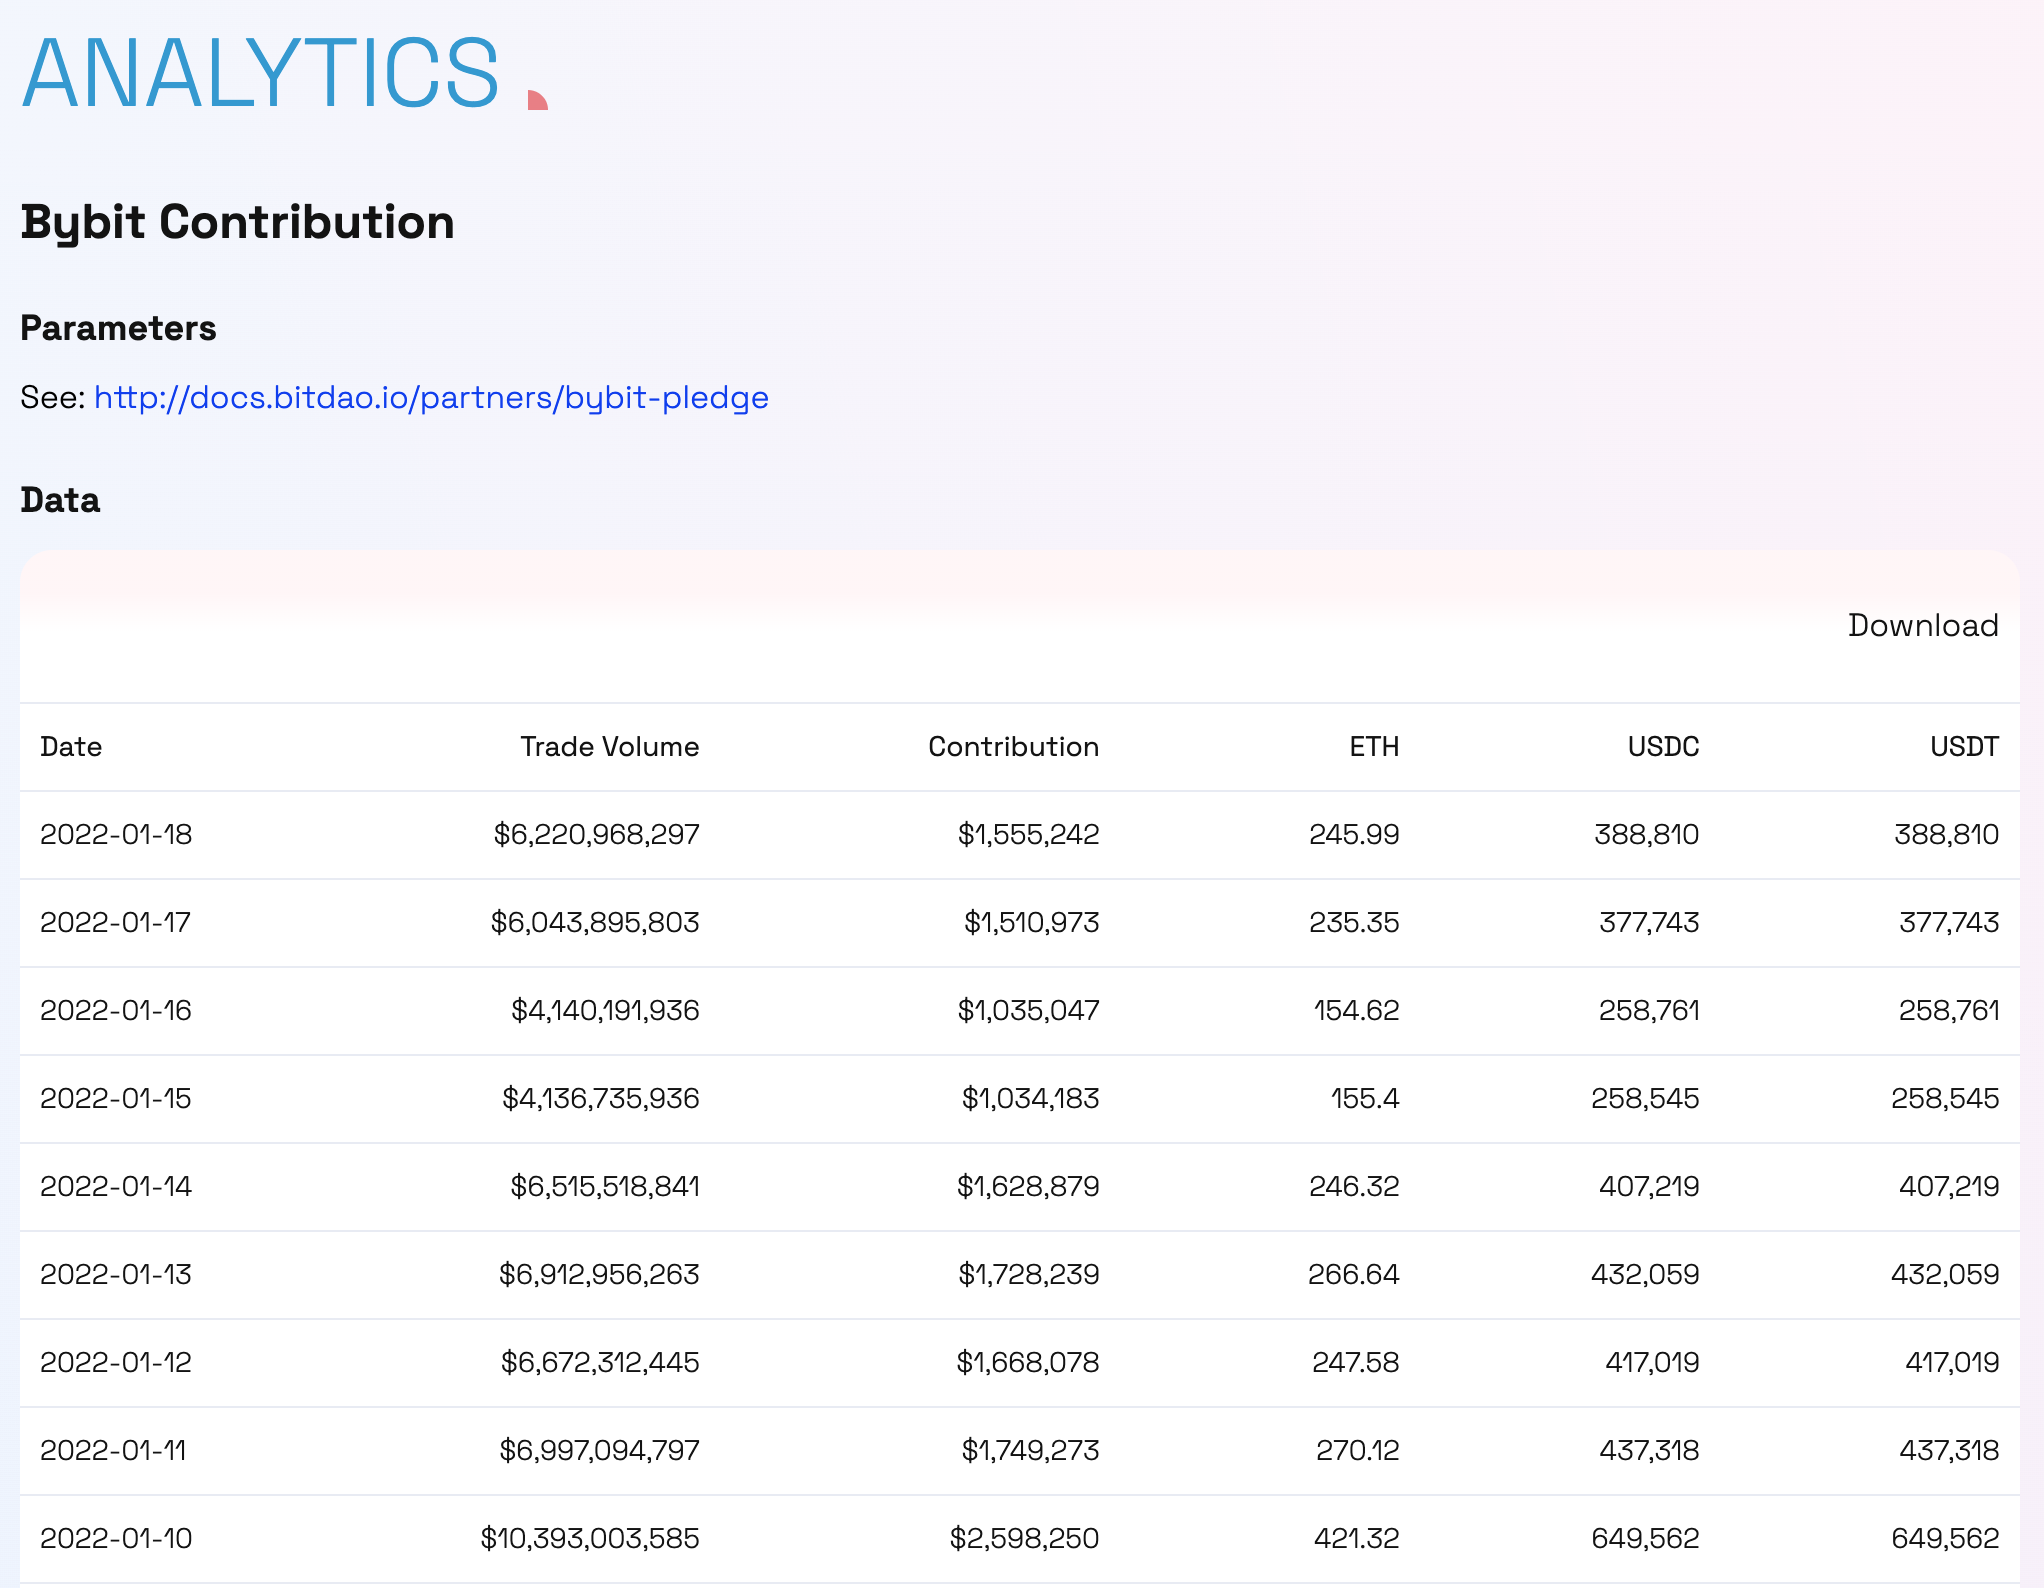
Task: Open the docs.bitdao.io bybit-pledge link
Action: tap(431, 398)
